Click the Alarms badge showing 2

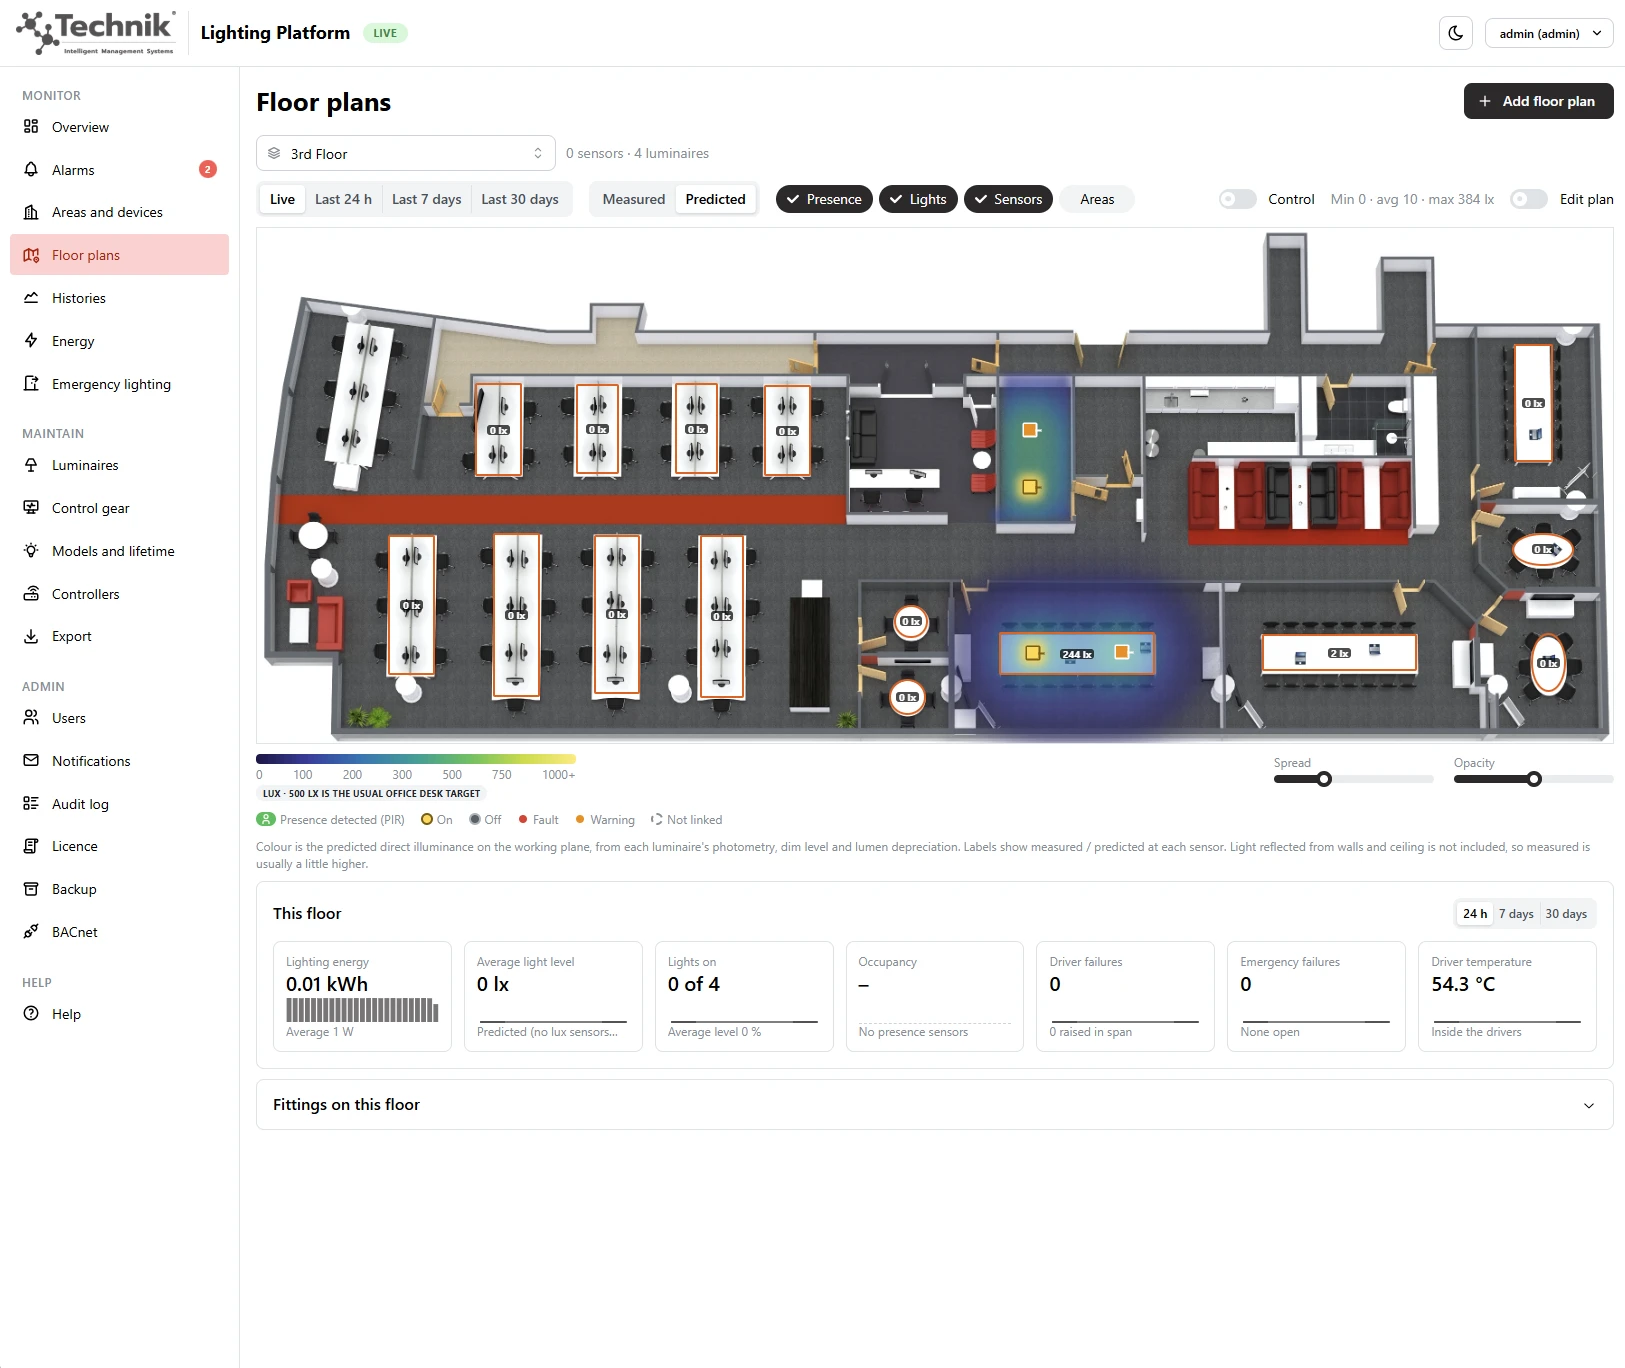click(208, 169)
